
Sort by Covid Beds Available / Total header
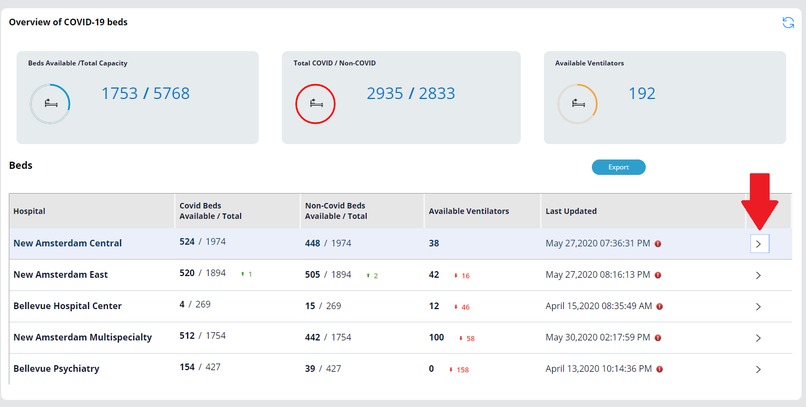click(210, 211)
